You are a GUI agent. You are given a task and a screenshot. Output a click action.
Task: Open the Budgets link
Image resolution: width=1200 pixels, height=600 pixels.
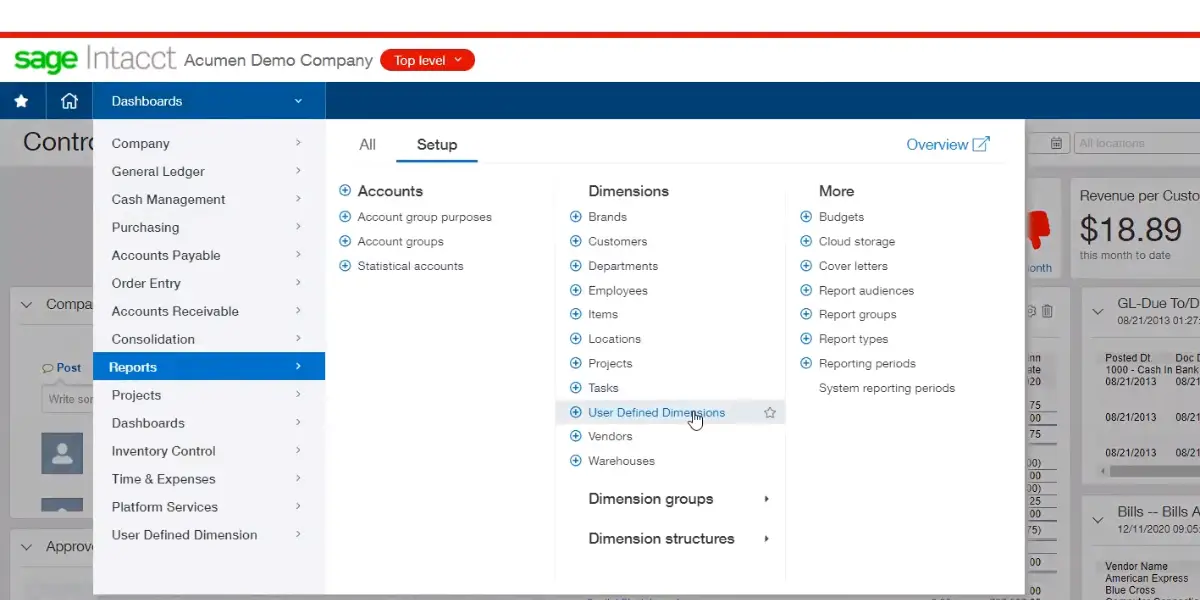pos(841,217)
